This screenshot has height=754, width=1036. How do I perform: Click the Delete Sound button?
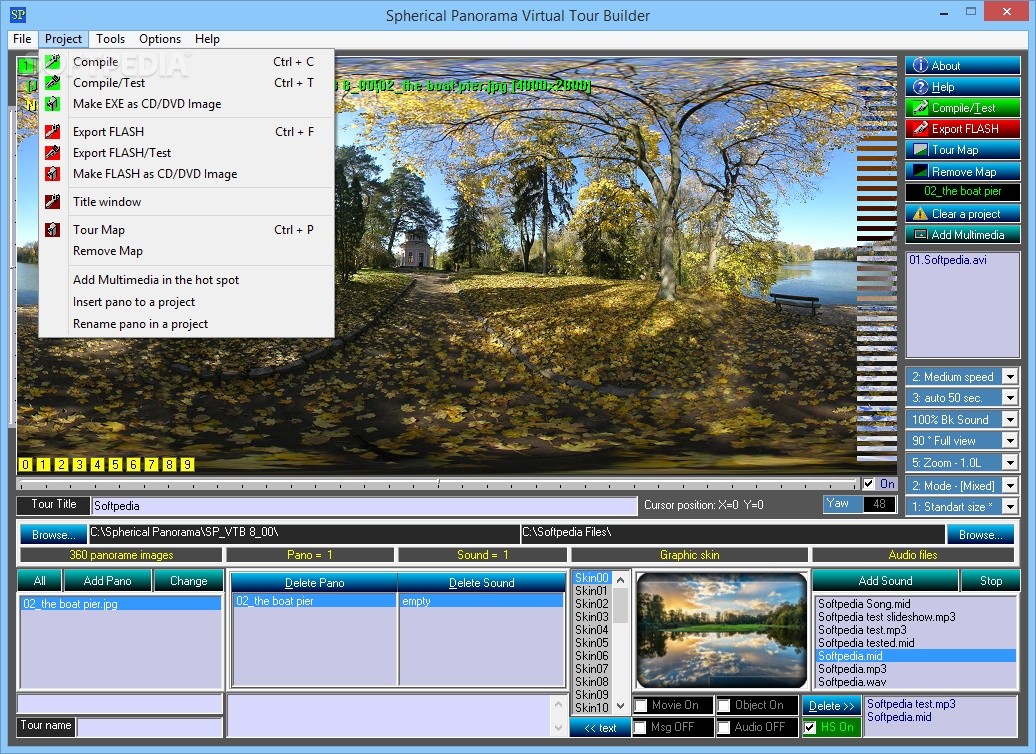tap(482, 583)
